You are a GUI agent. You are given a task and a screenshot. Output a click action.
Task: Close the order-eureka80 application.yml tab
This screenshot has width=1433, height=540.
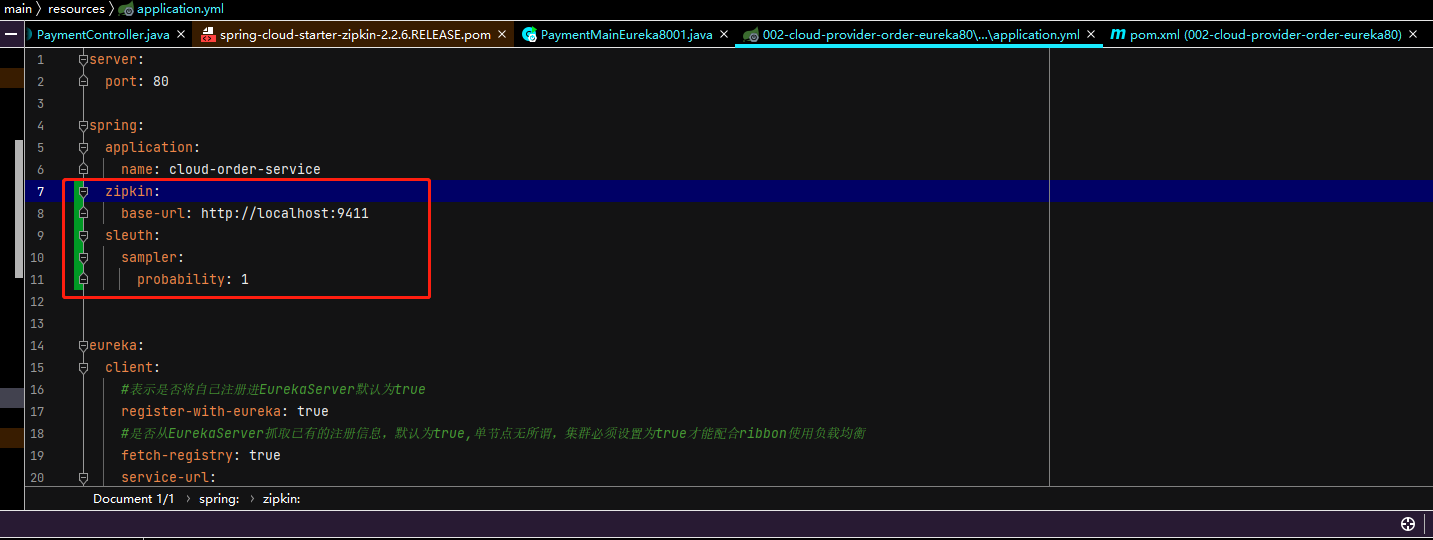1091,34
